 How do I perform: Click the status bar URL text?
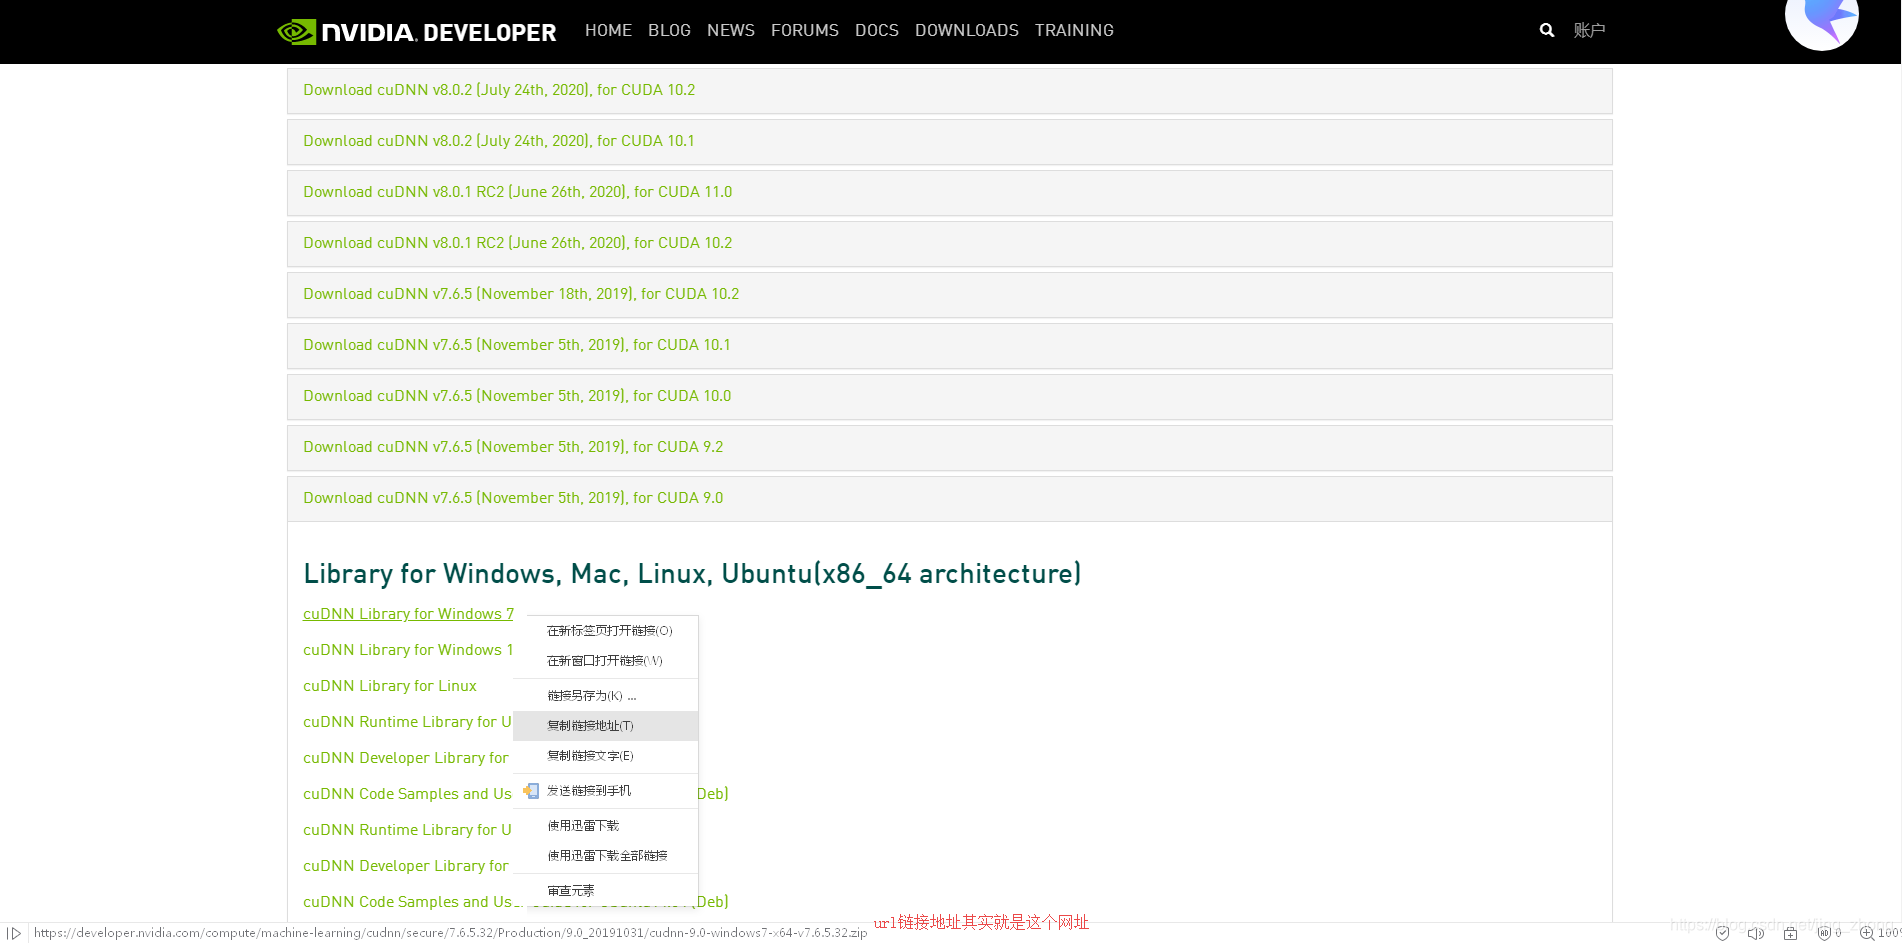point(450,933)
